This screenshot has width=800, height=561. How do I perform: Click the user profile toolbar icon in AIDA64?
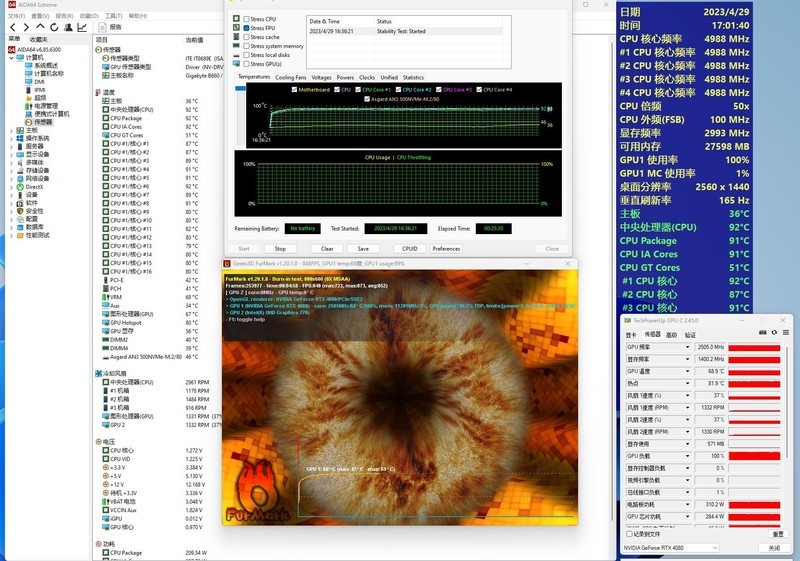[66, 27]
